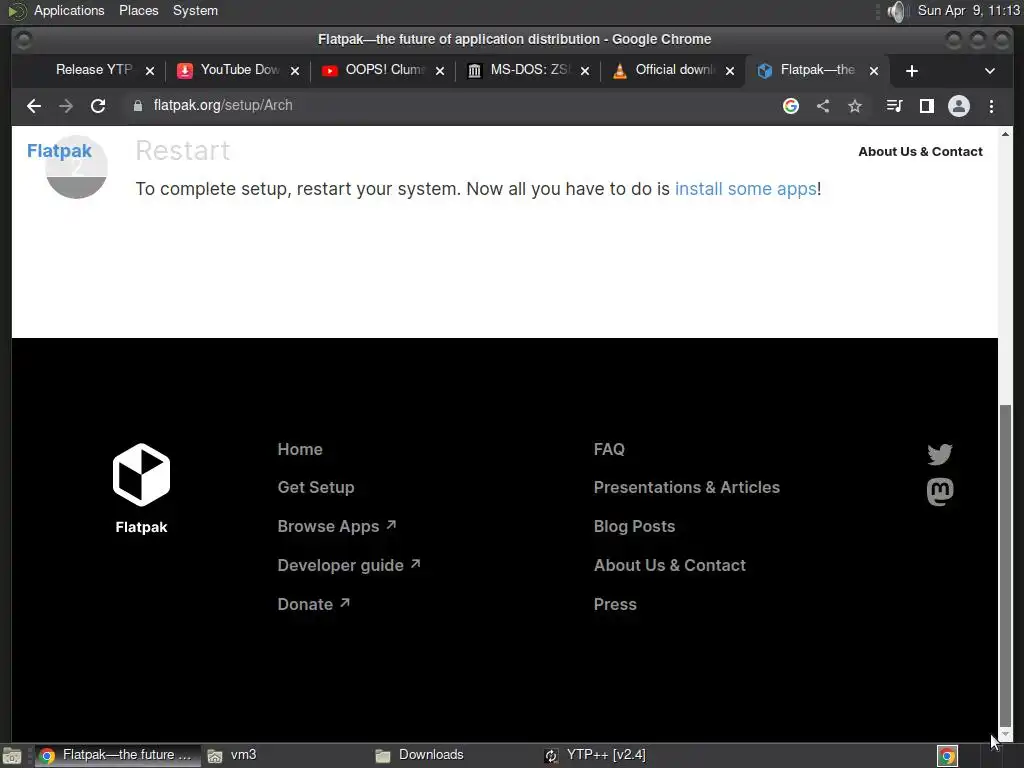The image size is (1024, 768).
Task: Switch to the OOPS! Clums tab
Action: [383, 70]
